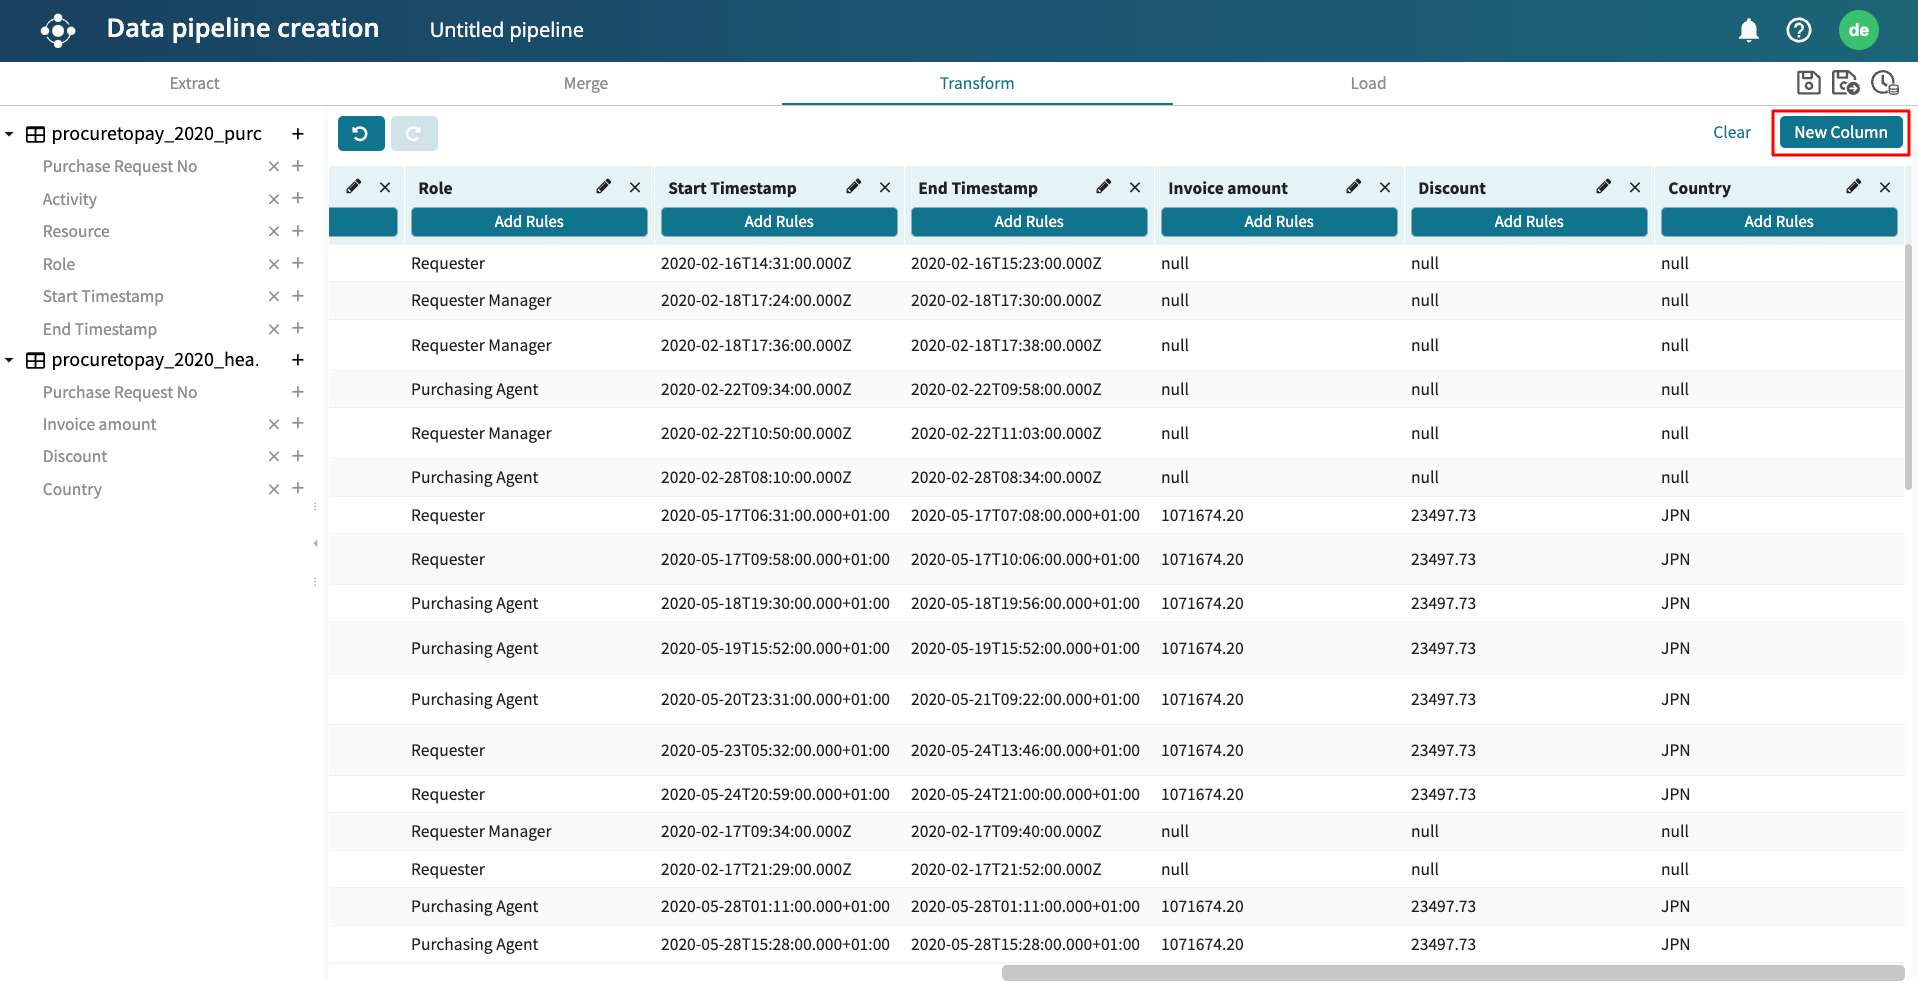Edit the Invoice amount column header

click(x=1353, y=187)
